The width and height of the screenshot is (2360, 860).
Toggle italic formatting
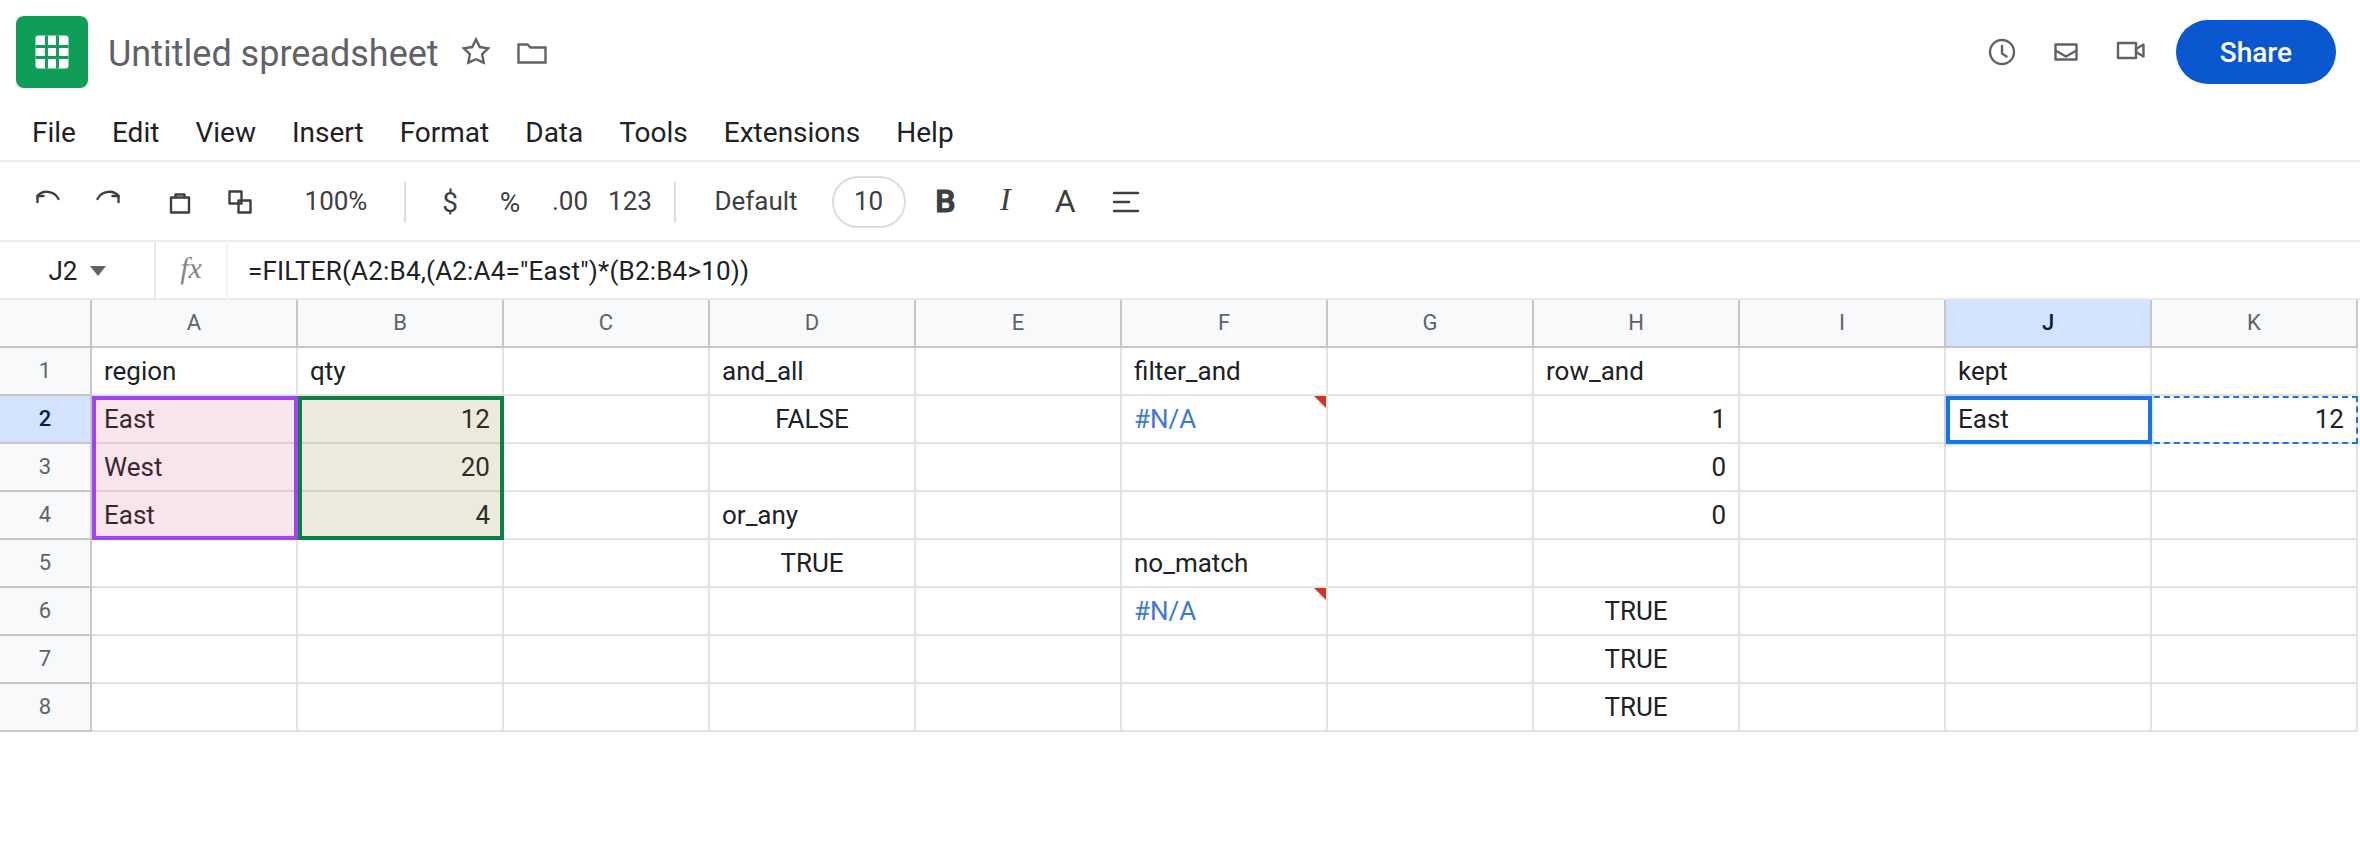(x=1005, y=201)
